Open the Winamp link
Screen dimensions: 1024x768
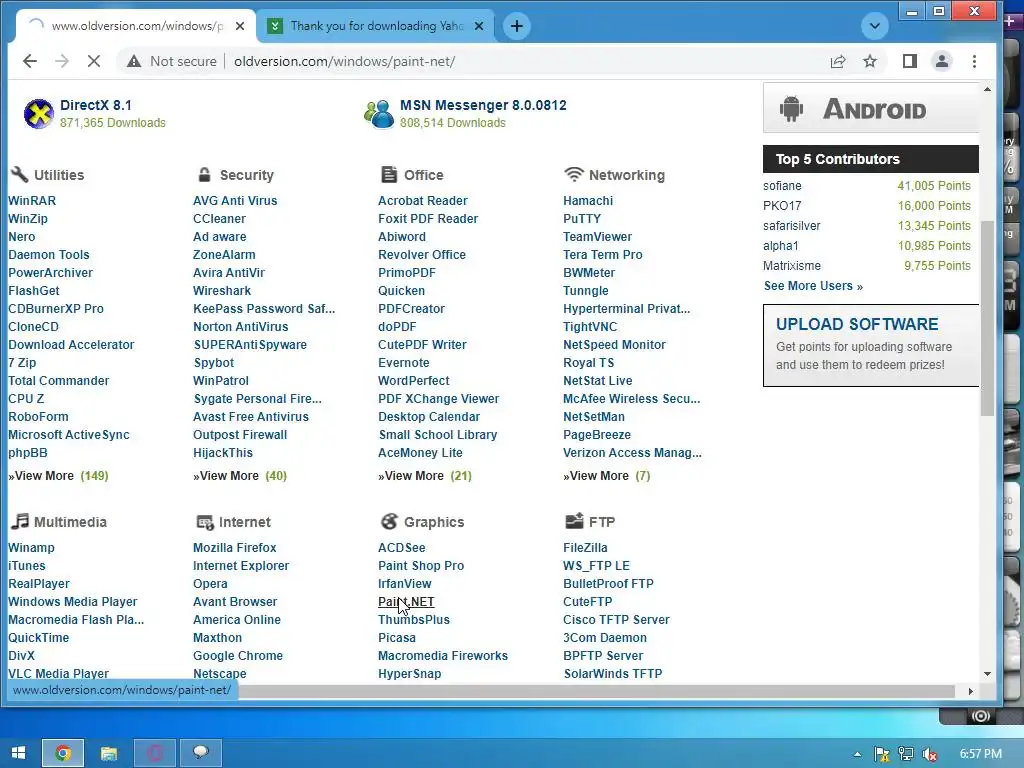tap(31, 547)
